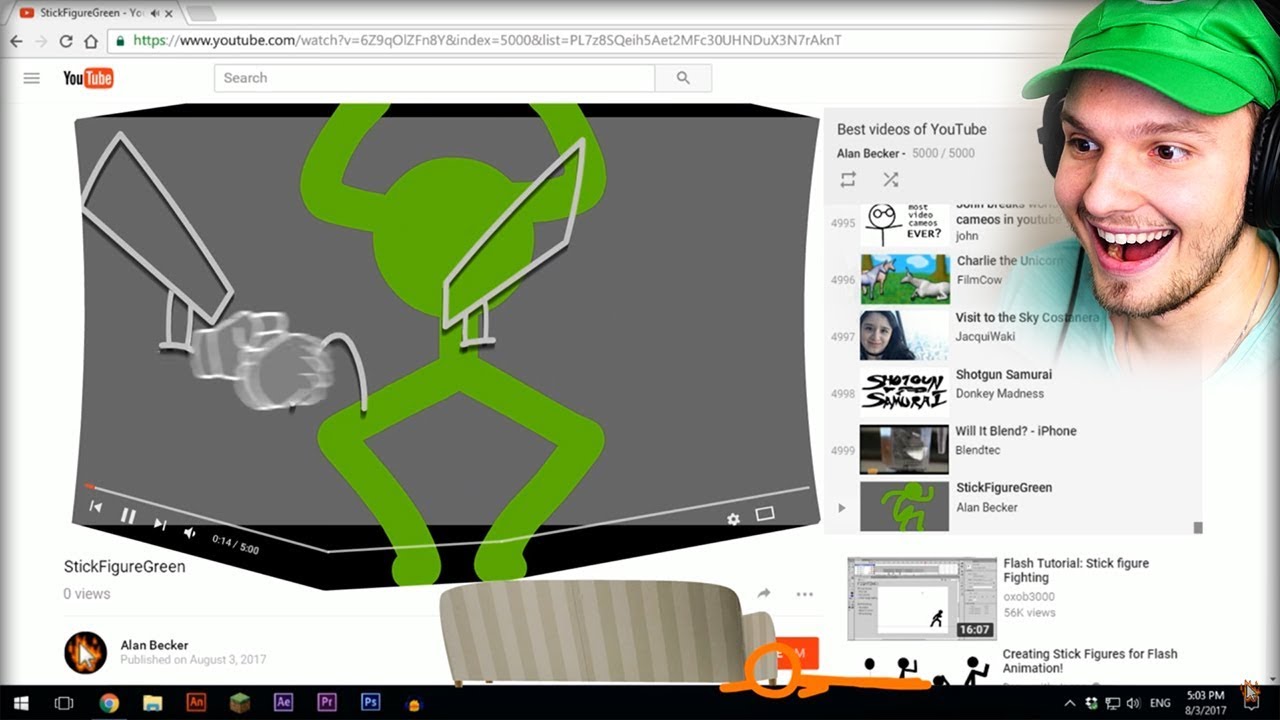This screenshot has height=720, width=1280.
Task: Open Alan Becker channel avatar
Action: click(85, 652)
